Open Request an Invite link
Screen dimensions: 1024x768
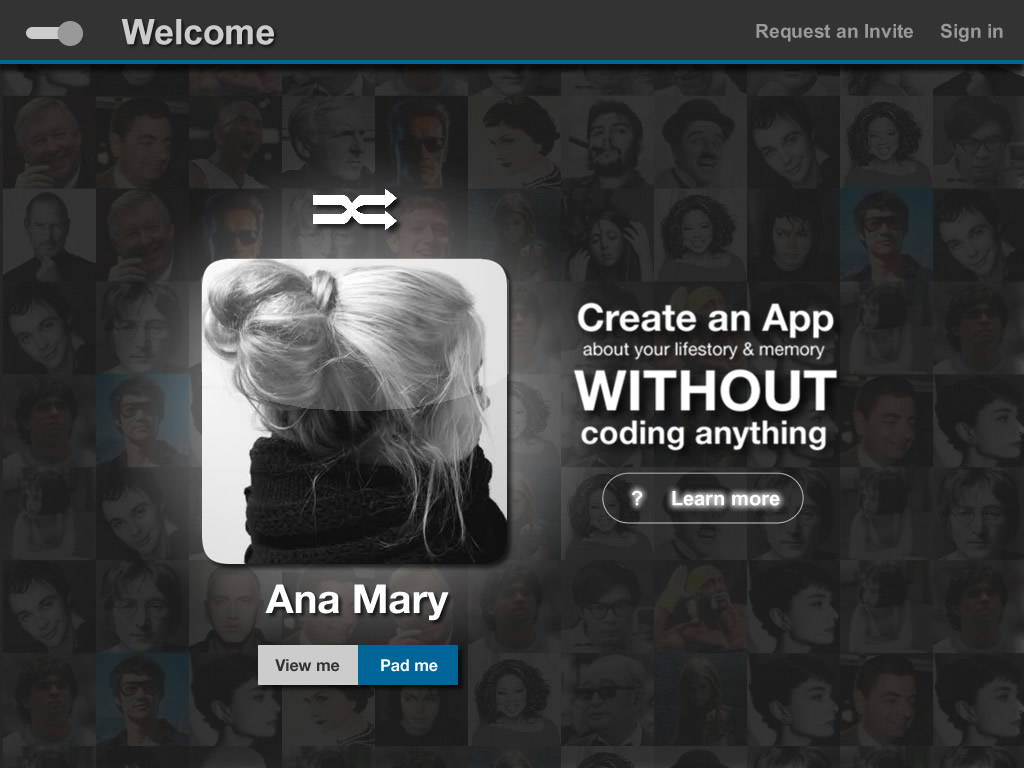tap(834, 31)
